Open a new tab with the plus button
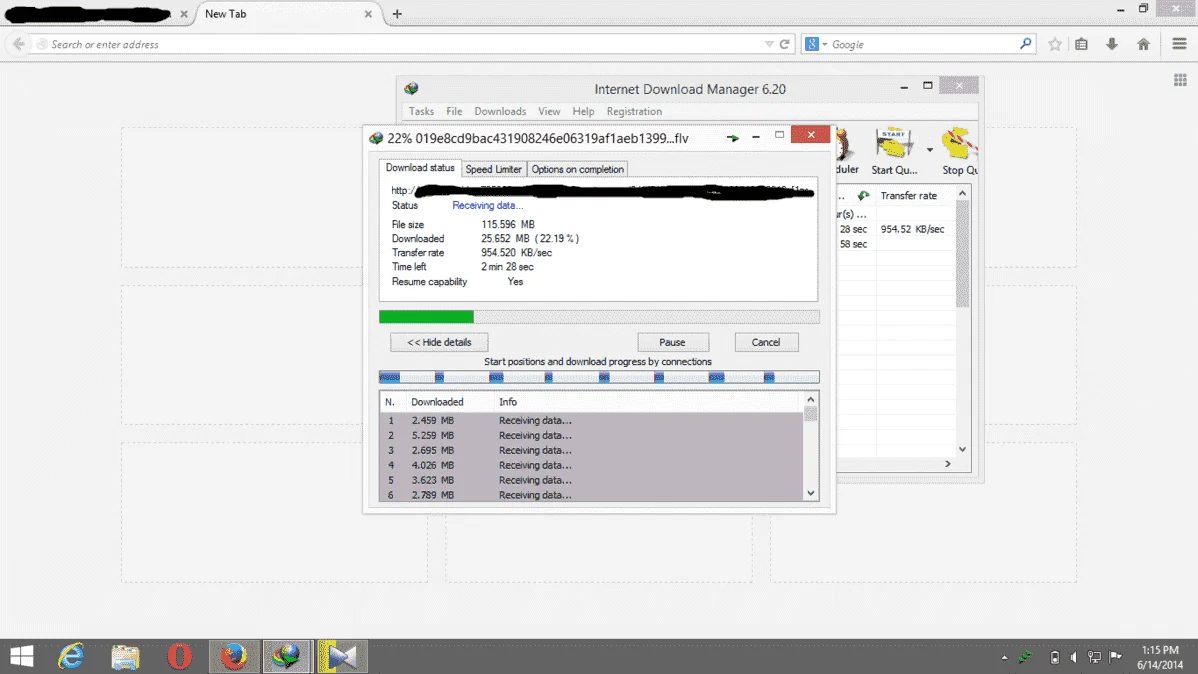The height and width of the screenshot is (674, 1198). [397, 14]
